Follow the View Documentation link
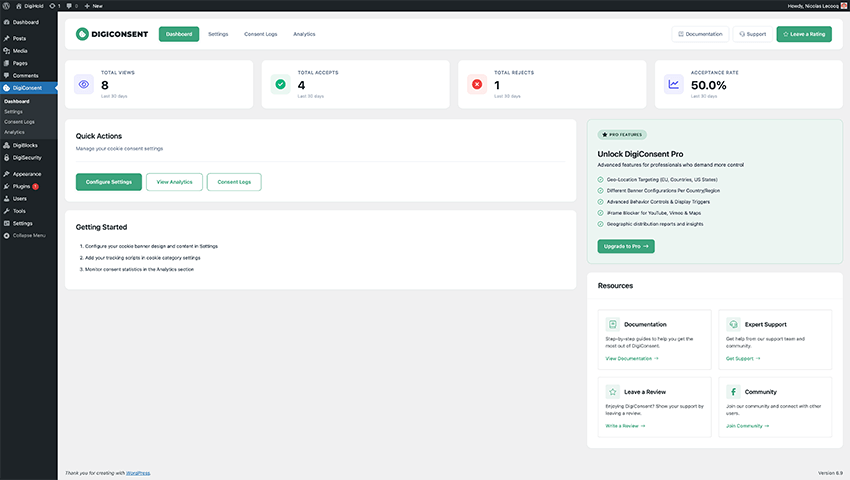This screenshot has height=480, width=850. click(x=632, y=358)
